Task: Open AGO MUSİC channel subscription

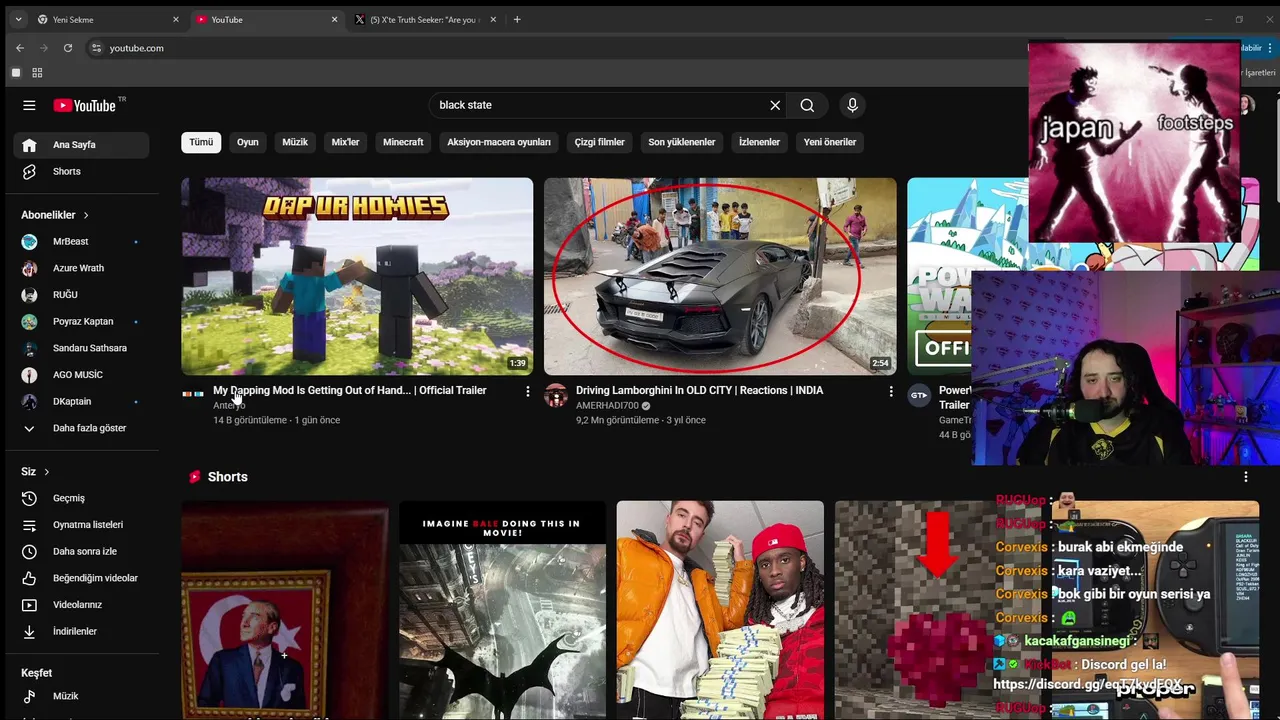Action: tap(81, 375)
